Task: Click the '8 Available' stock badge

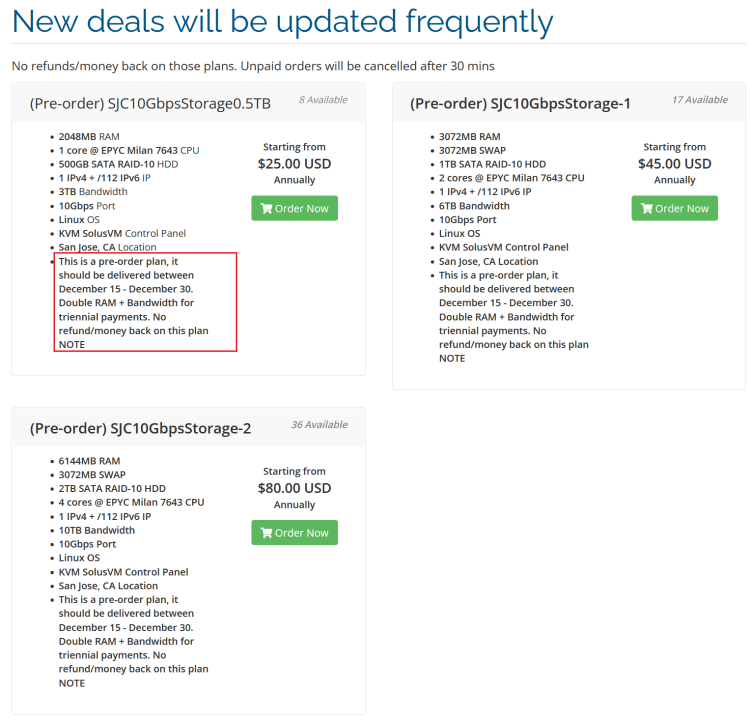Action: click(x=322, y=100)
